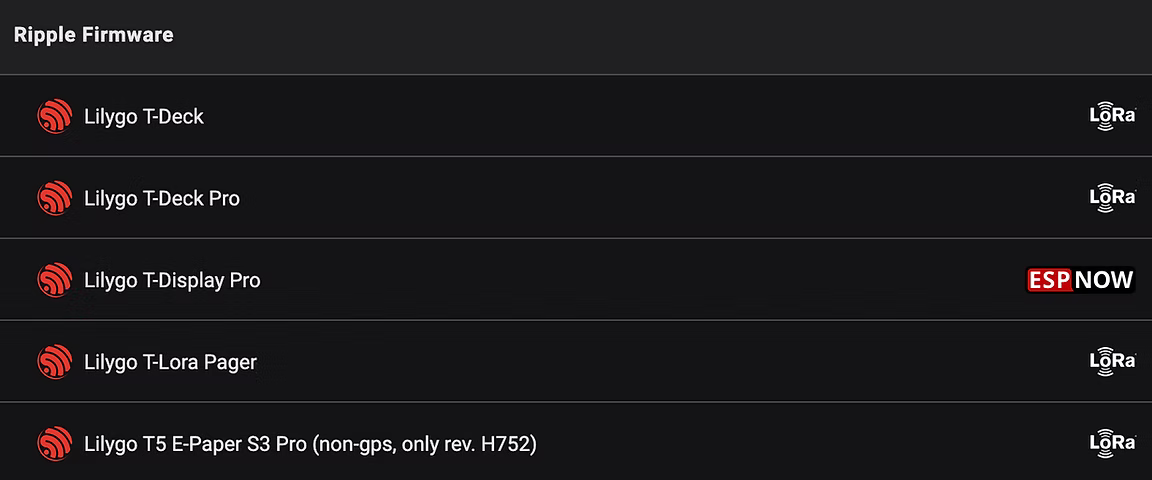The width and height of the screenshot is (1152, 480).
Task: Click the Ripple Firmware section header
Action: (94, 35)
